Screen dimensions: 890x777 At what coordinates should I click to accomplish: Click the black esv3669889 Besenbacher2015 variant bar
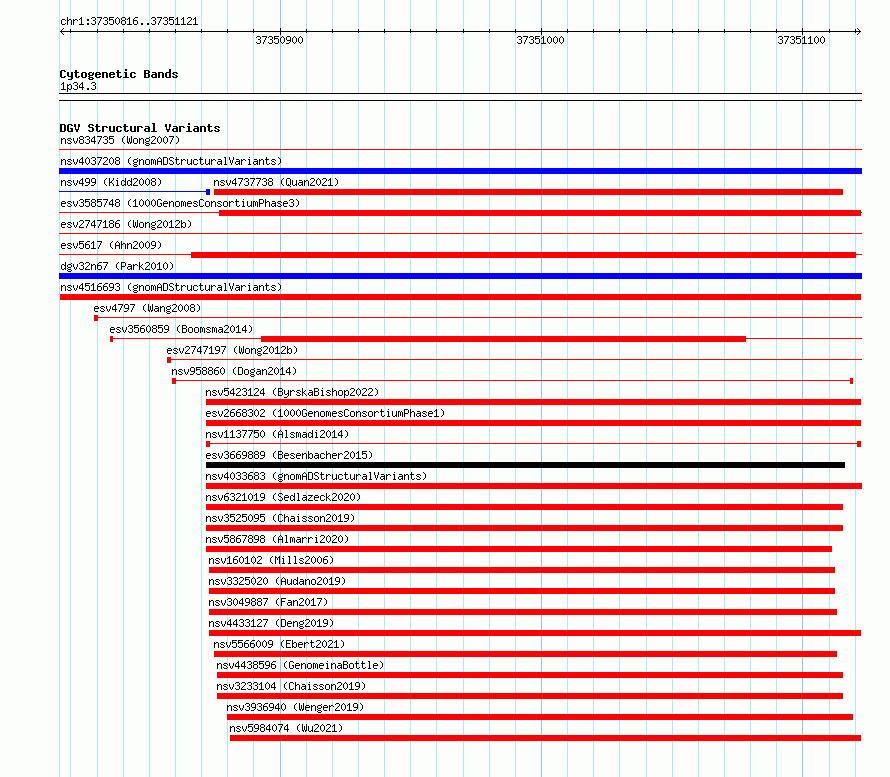[525, 465]
